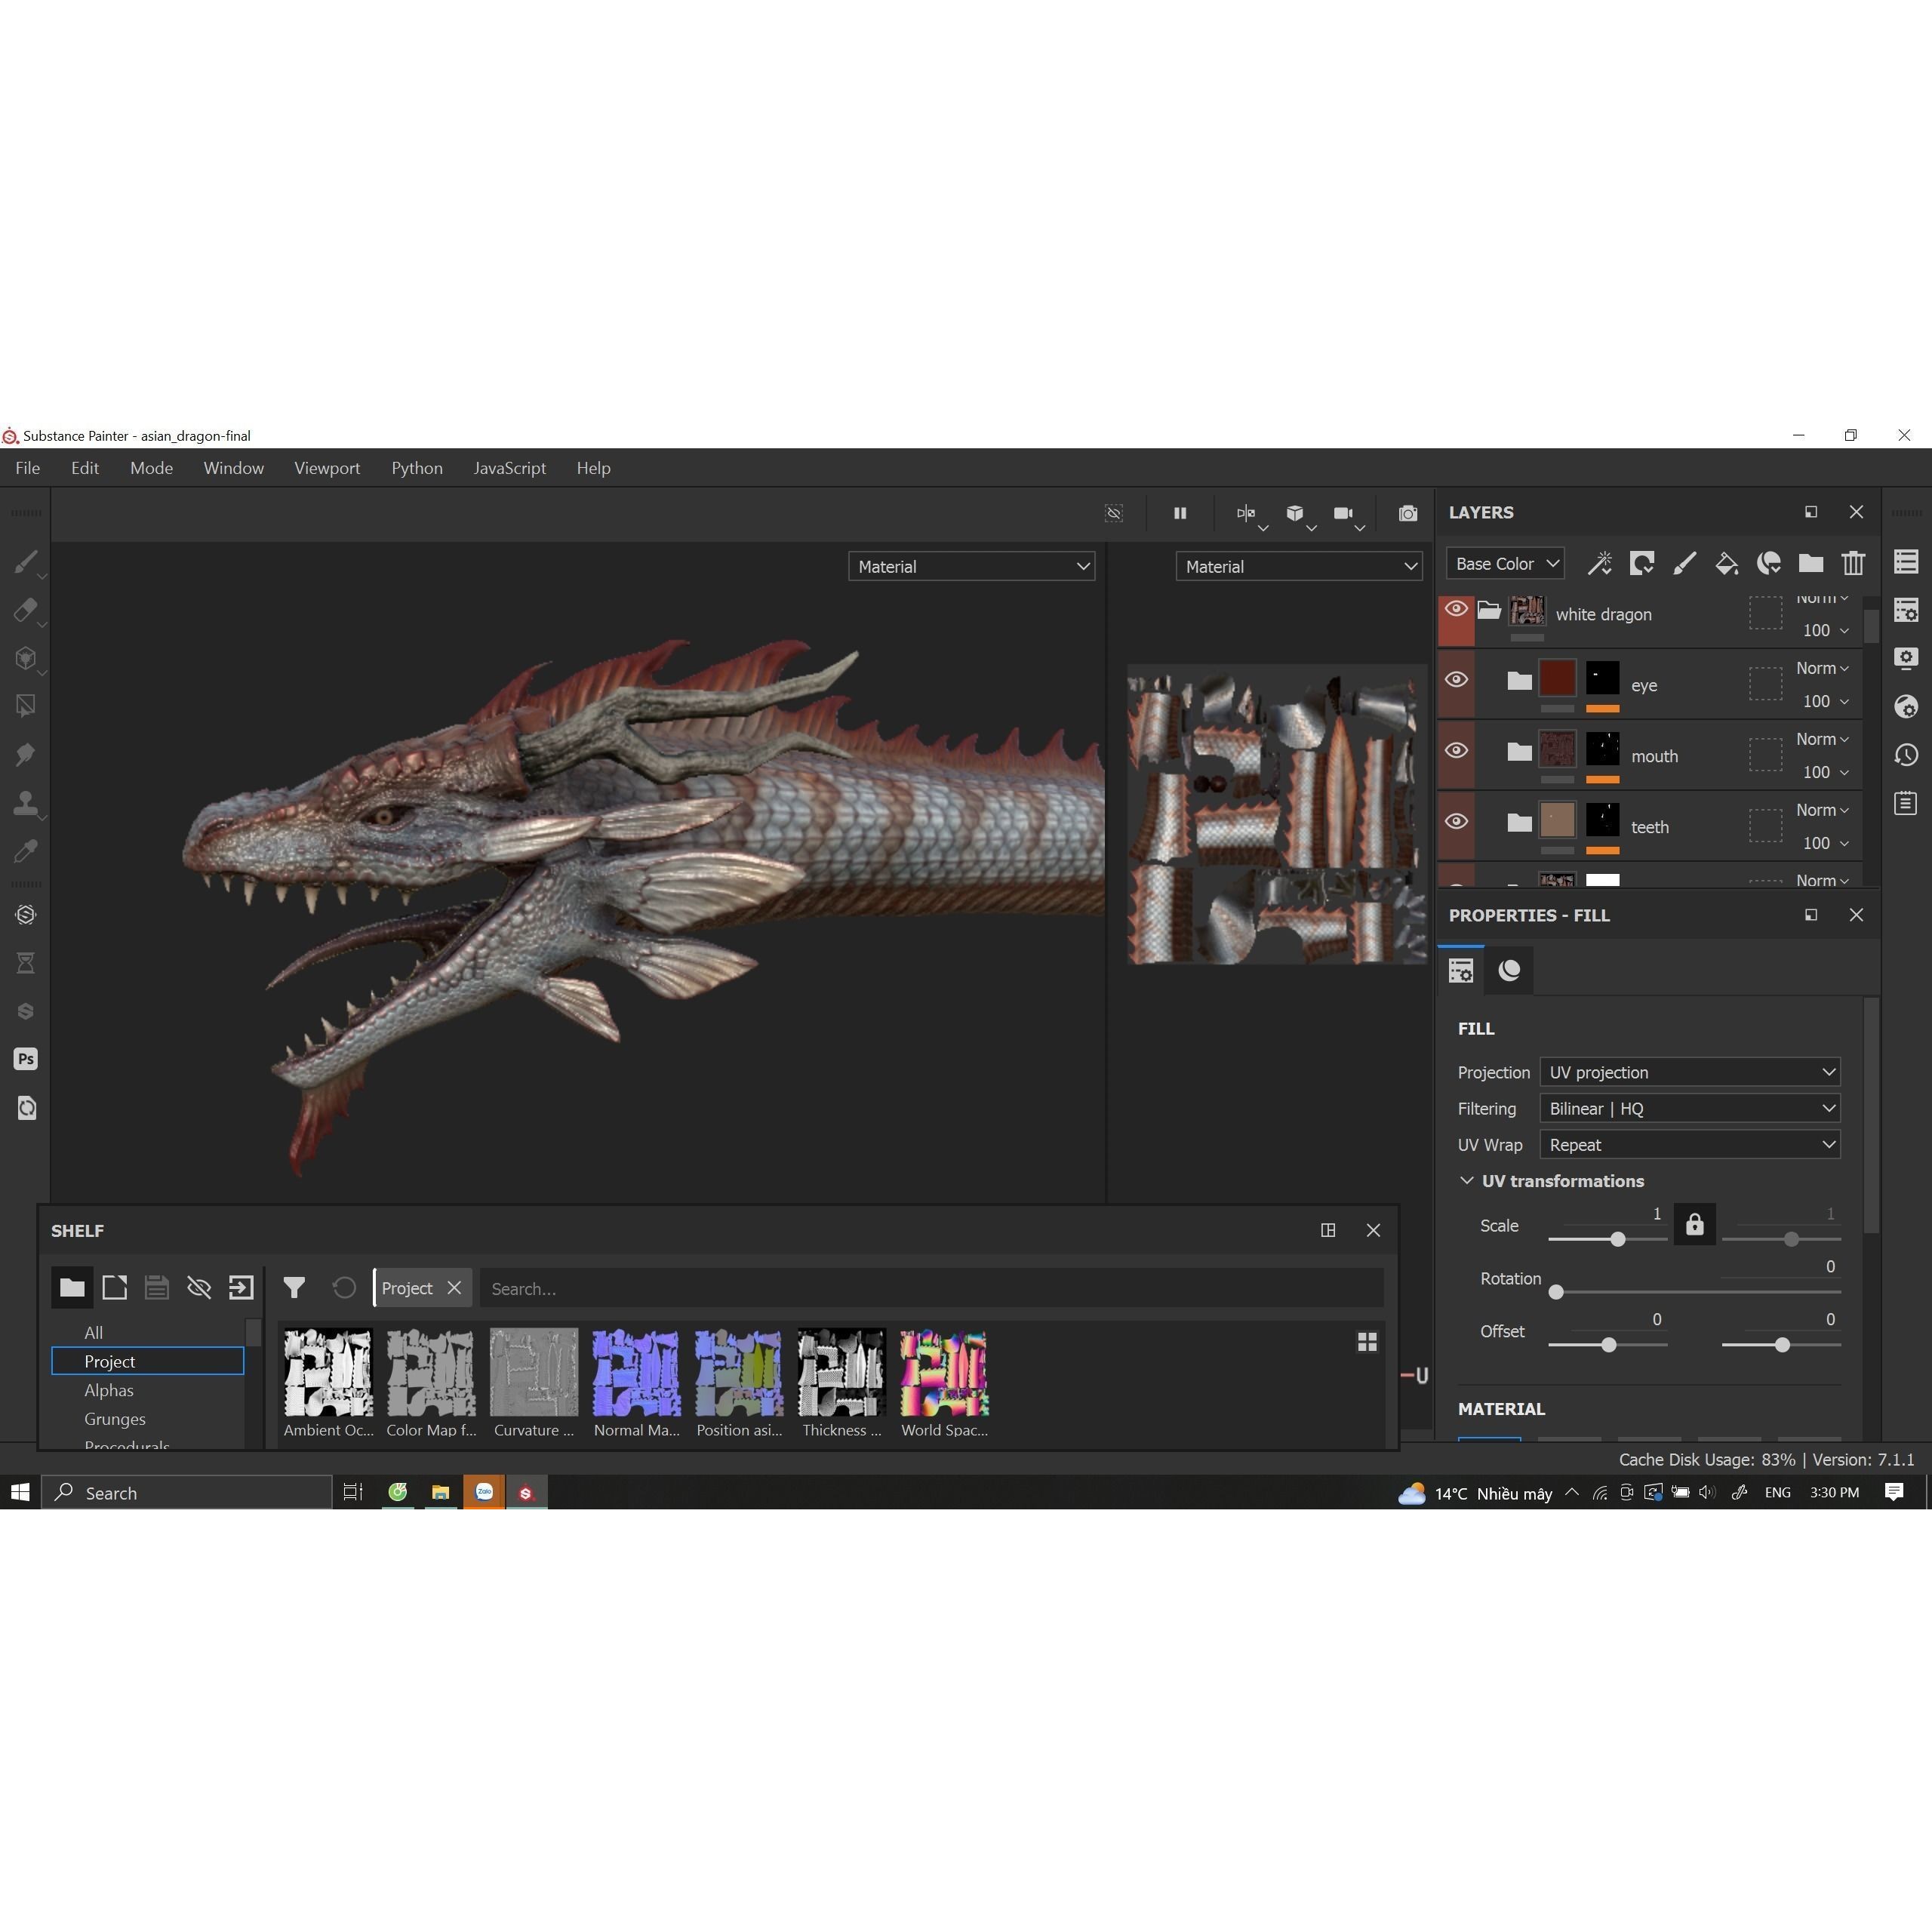Select the Eraser tool
1932x1932 pixels.
pyautogui.click(x=27, y=609)
